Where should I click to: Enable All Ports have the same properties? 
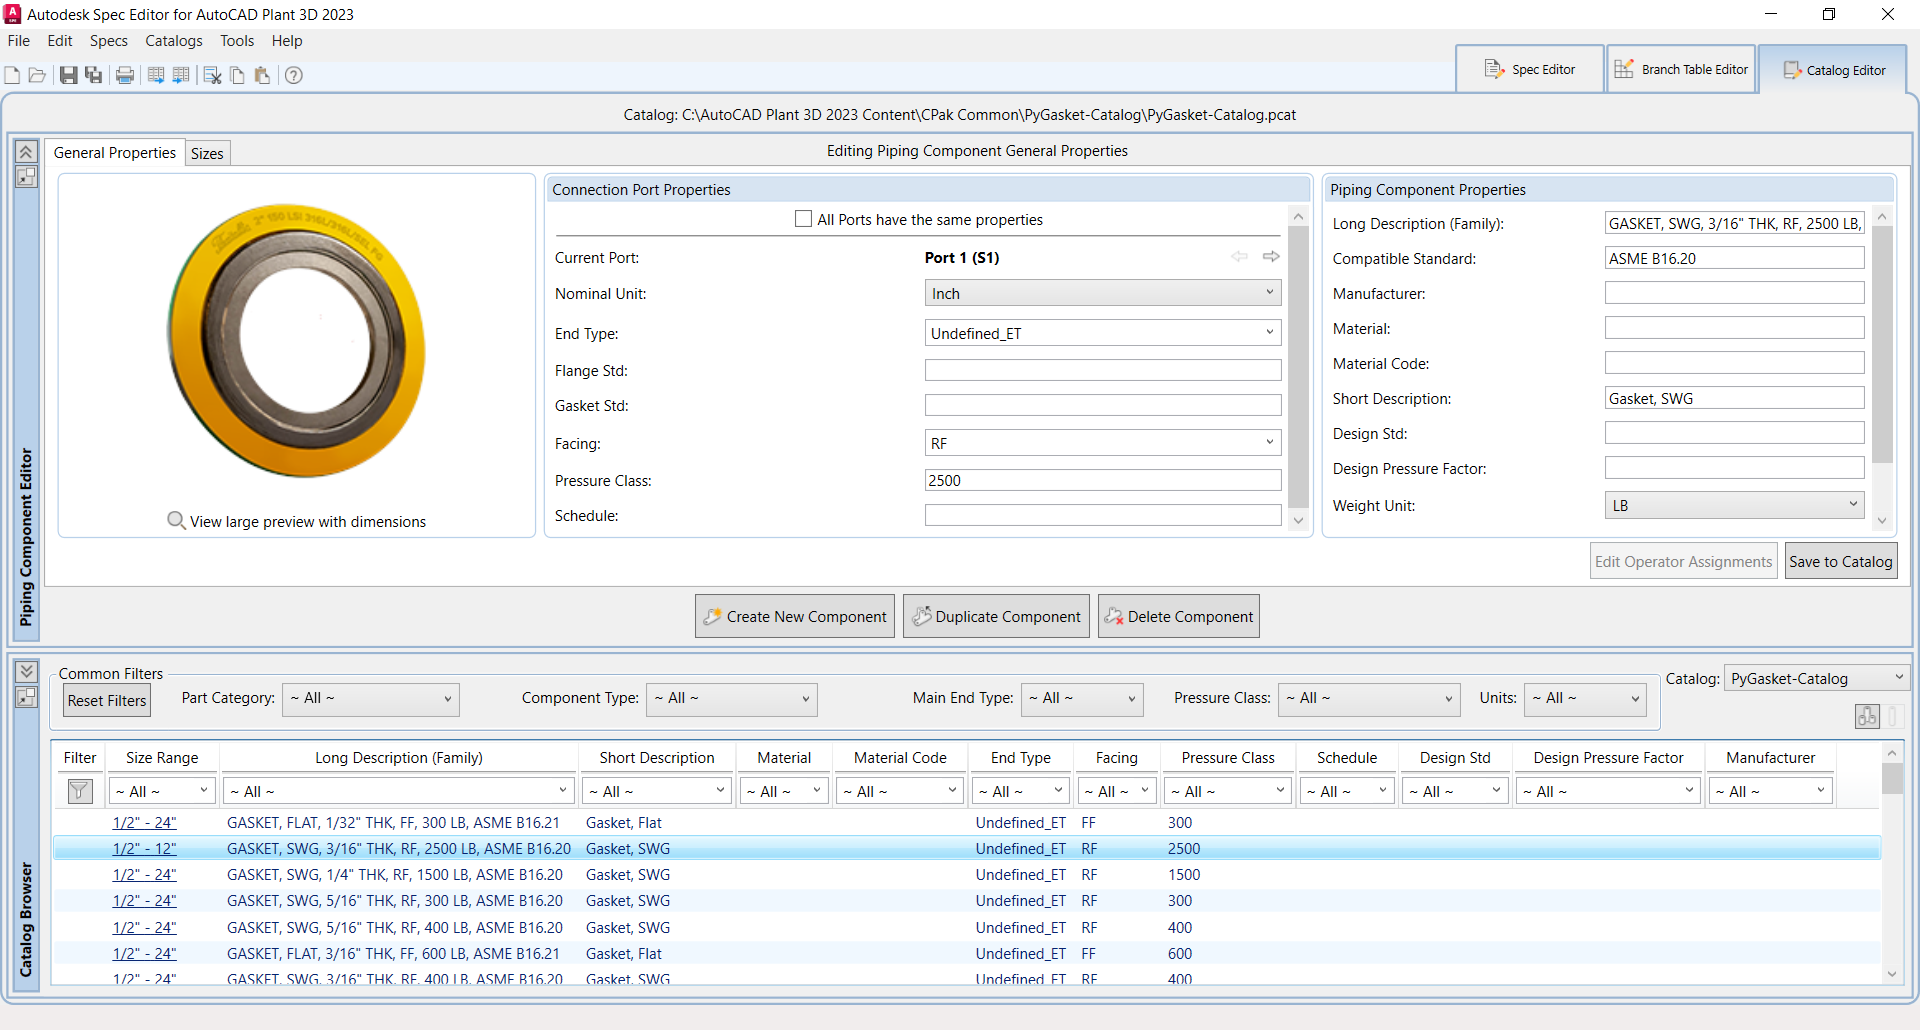[803, 219]
